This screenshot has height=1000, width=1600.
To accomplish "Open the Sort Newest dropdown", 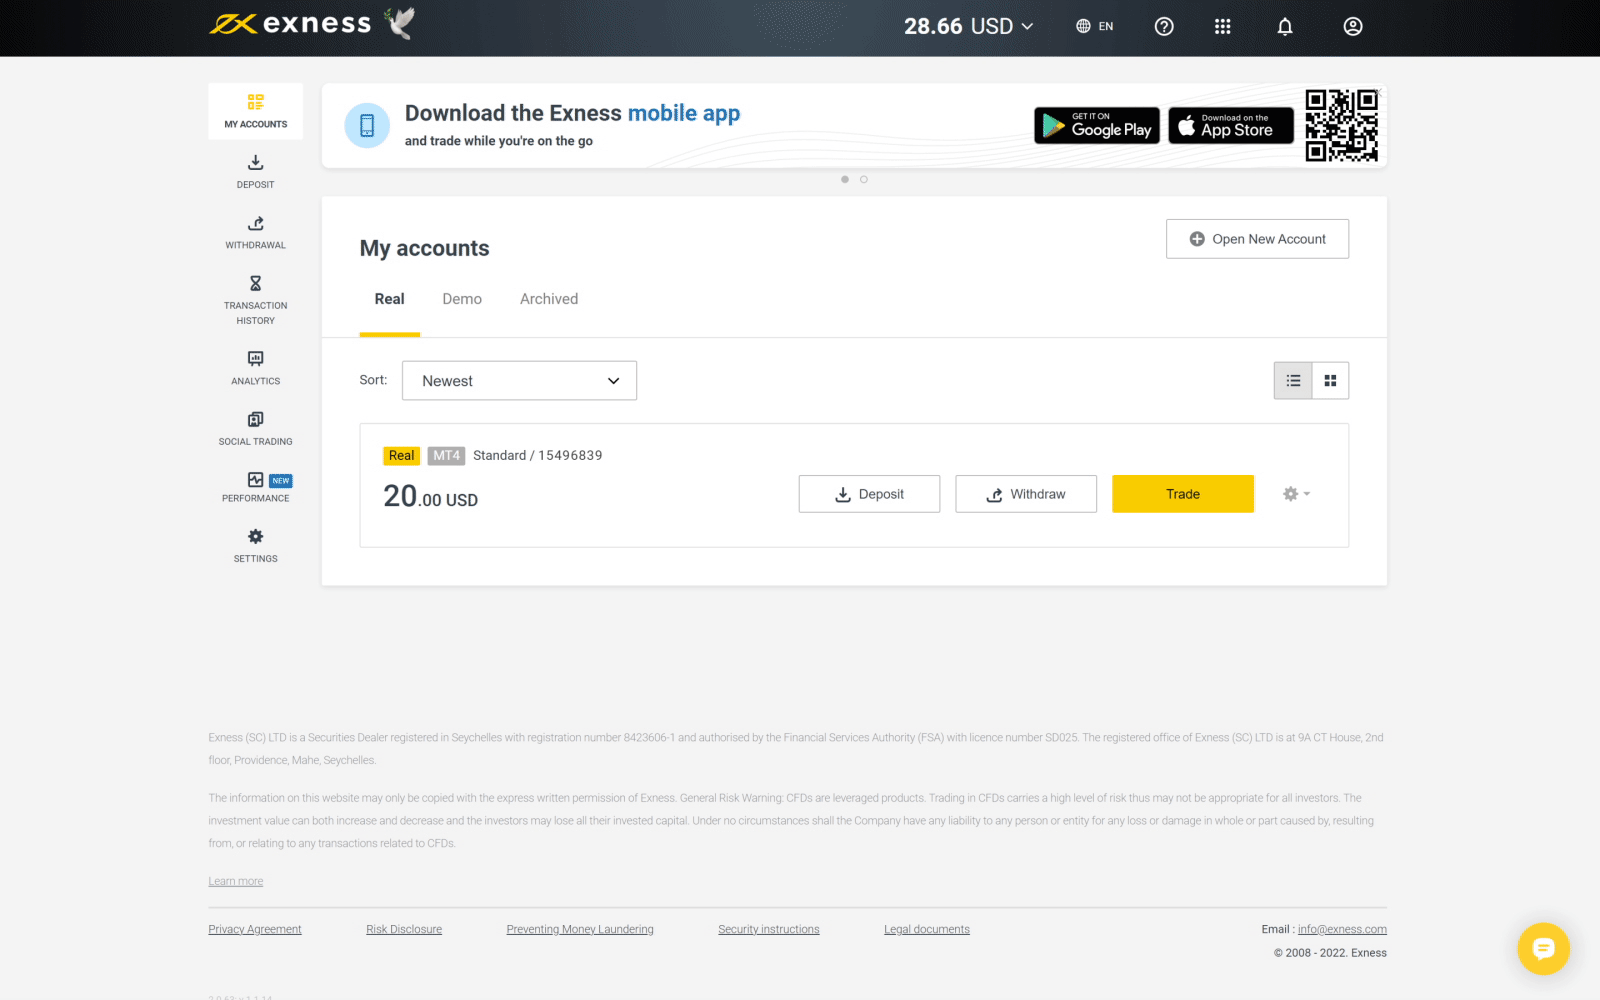I will pos(519,381).
